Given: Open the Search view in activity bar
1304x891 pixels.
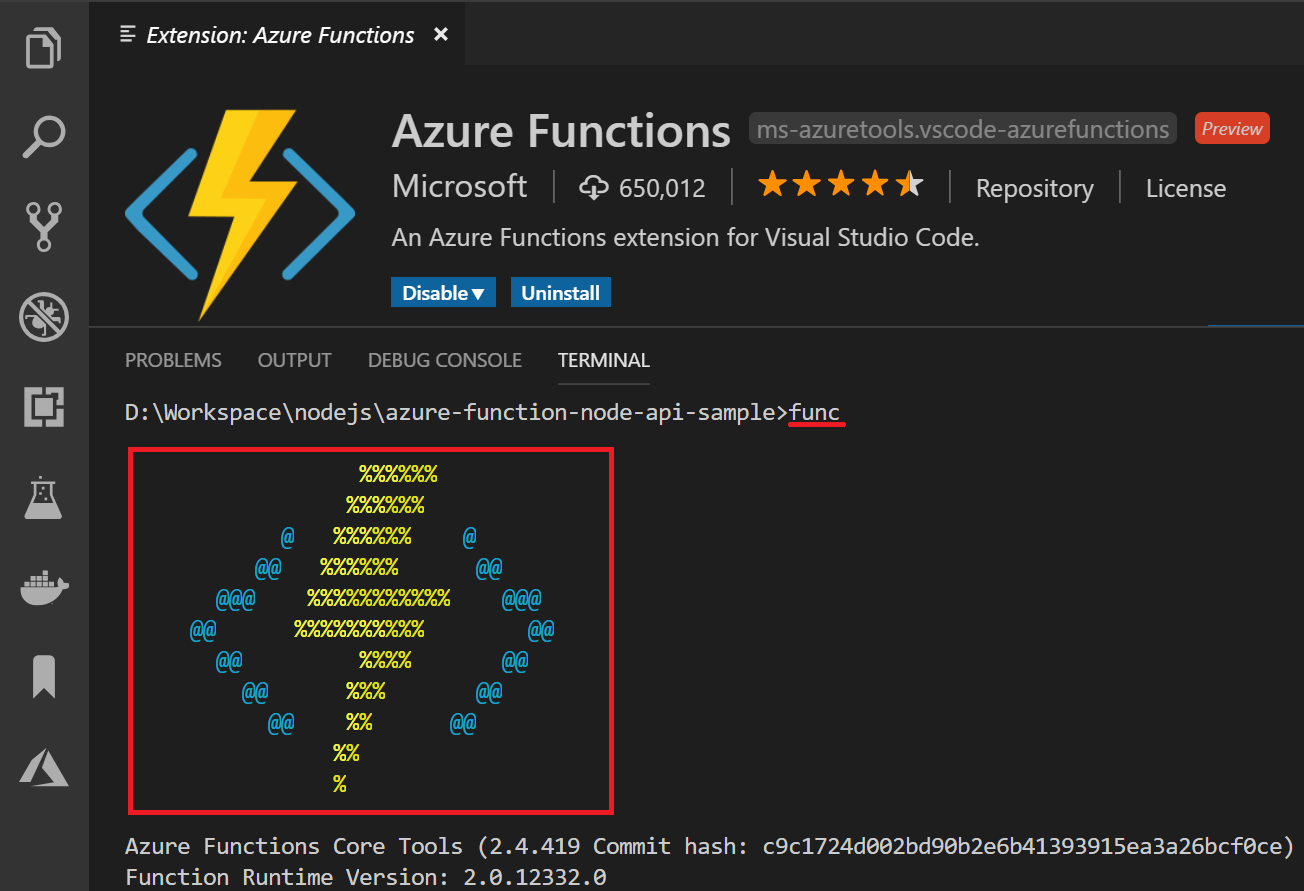Looking at the screenshot, I should point(43,137).
